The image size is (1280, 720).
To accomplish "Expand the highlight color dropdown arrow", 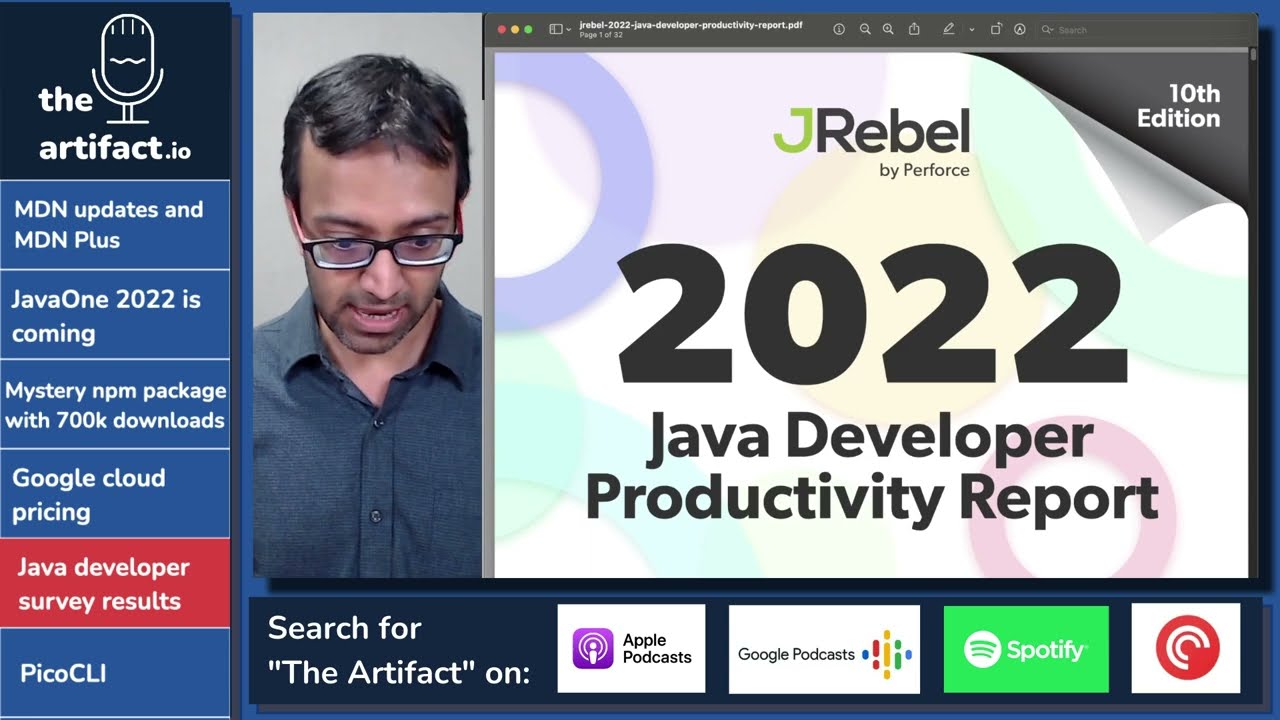I will (x=972, y=30).
